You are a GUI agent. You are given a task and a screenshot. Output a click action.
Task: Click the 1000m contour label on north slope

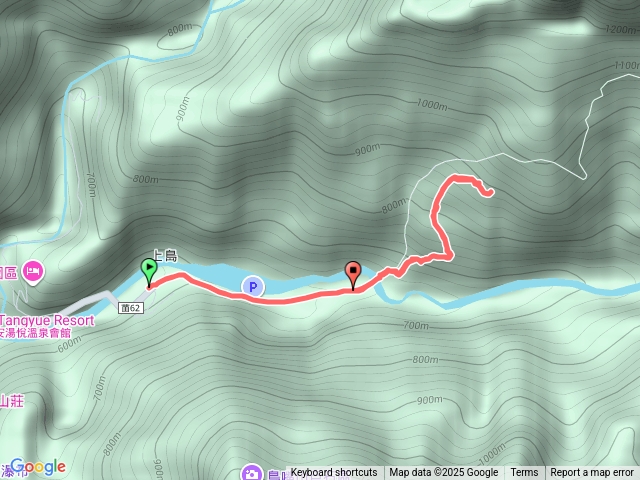click(432, 105)
